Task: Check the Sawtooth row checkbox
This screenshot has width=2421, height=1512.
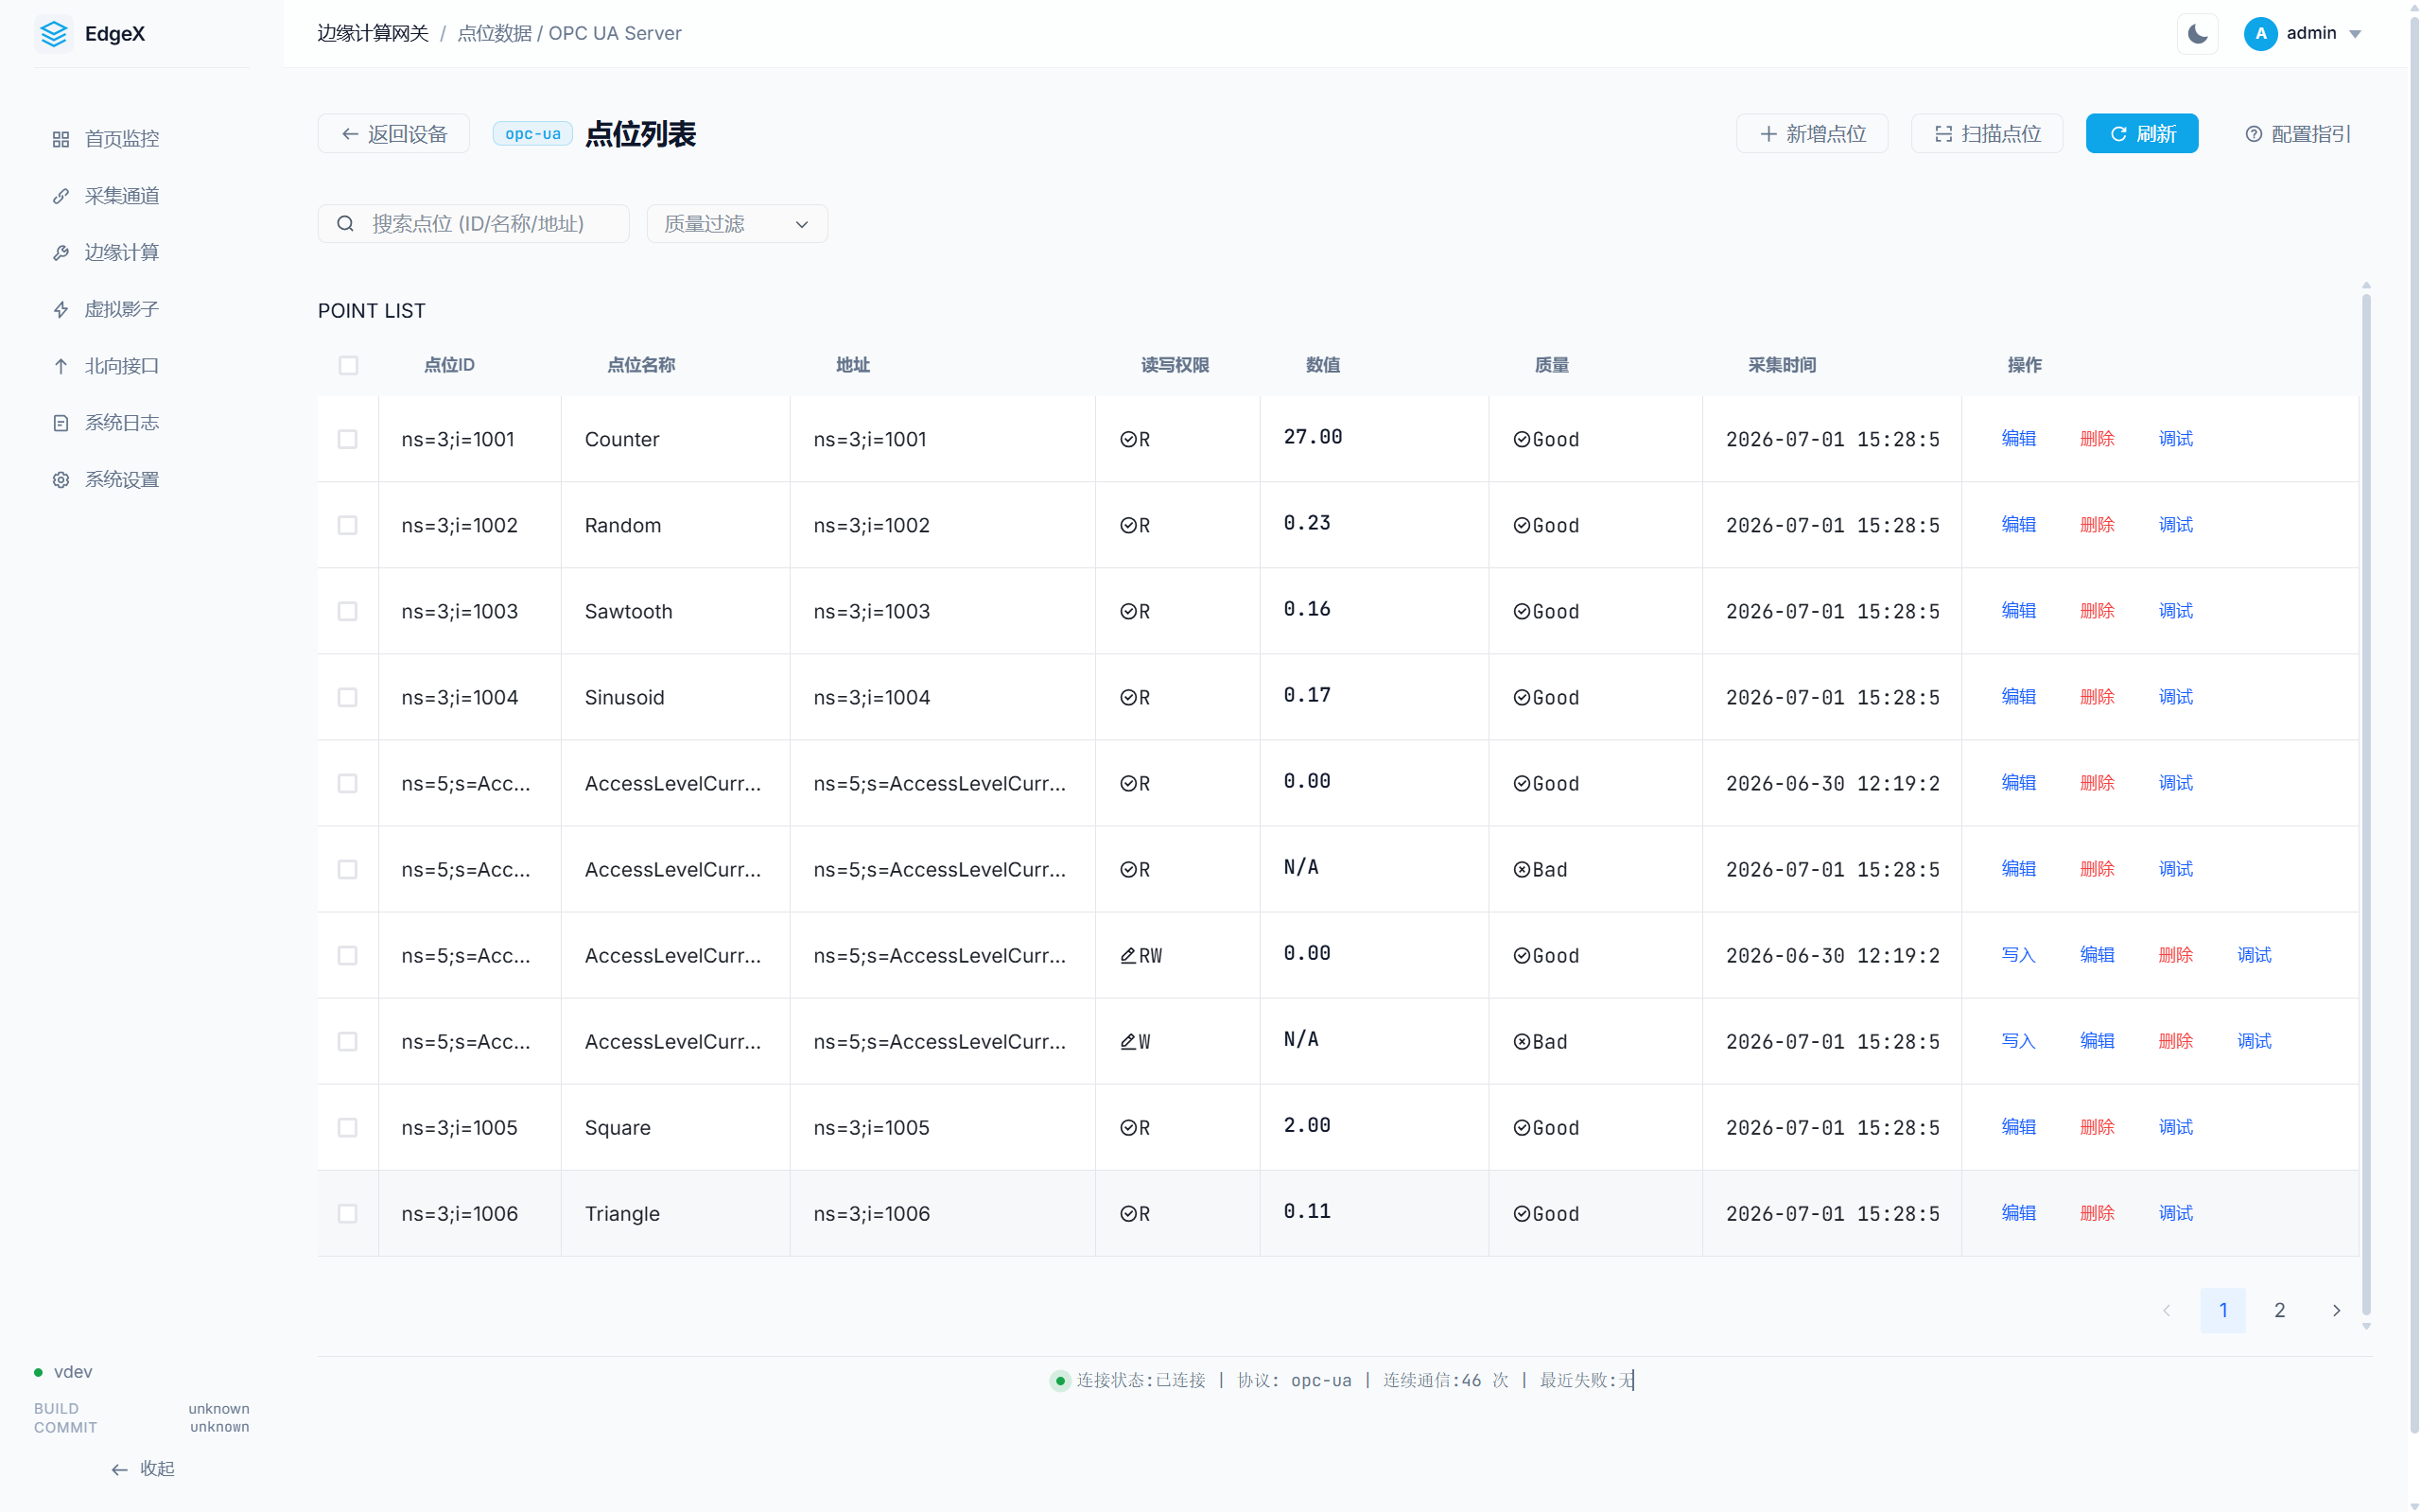Action: (x=348, y=612)
